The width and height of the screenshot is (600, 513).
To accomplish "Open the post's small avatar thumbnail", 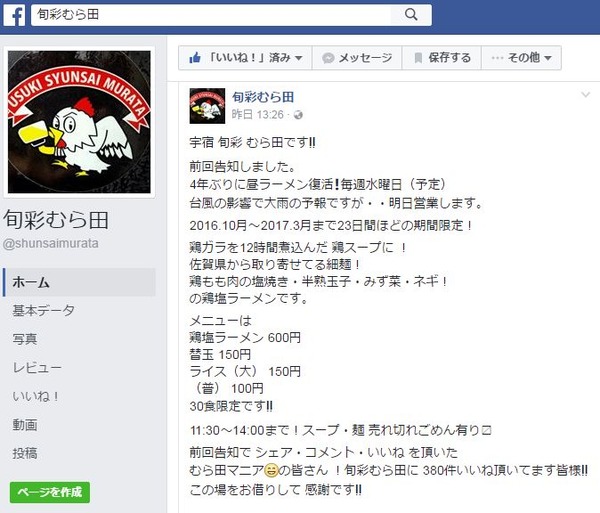I will coord(207,106).
